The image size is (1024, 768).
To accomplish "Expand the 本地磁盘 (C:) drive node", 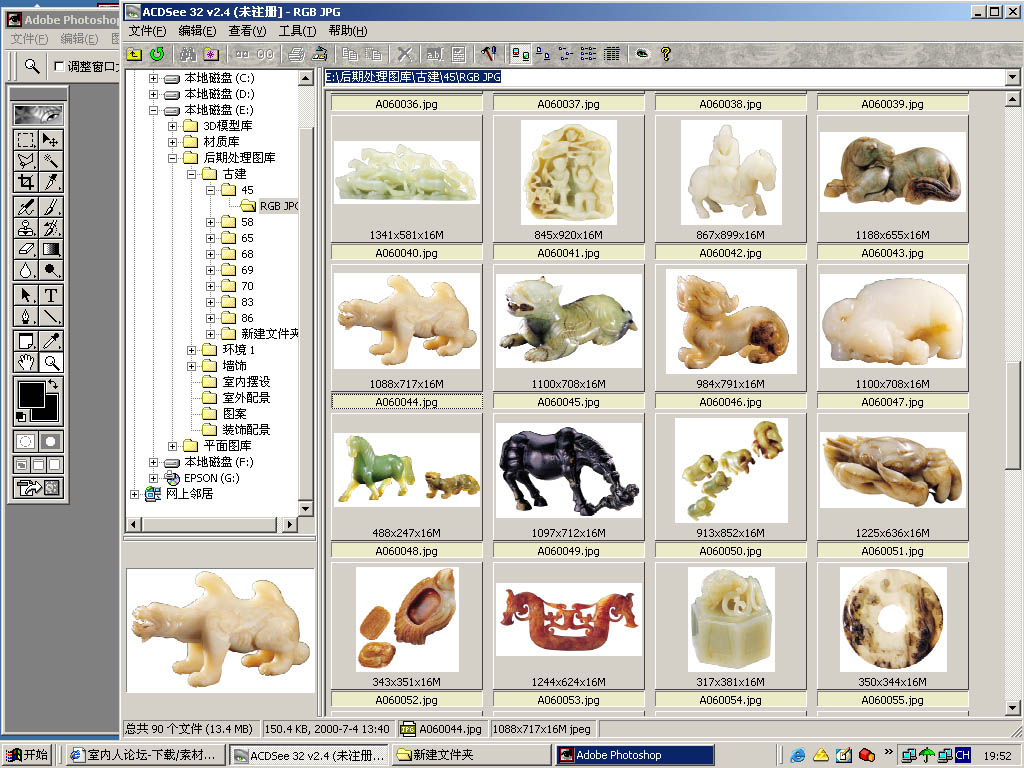I will 154,78.
